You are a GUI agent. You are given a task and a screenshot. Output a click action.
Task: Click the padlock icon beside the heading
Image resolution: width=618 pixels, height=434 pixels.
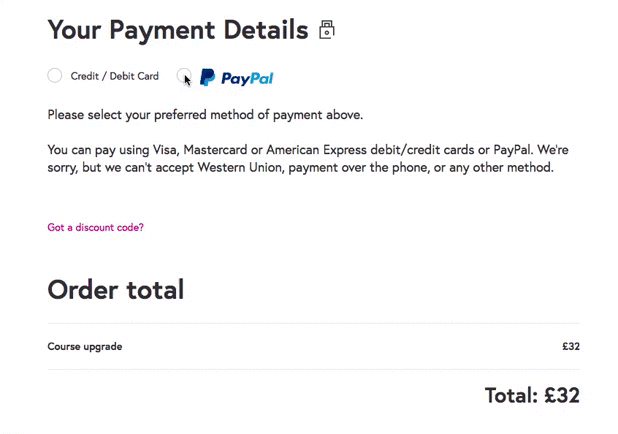(x=326, y=30)
